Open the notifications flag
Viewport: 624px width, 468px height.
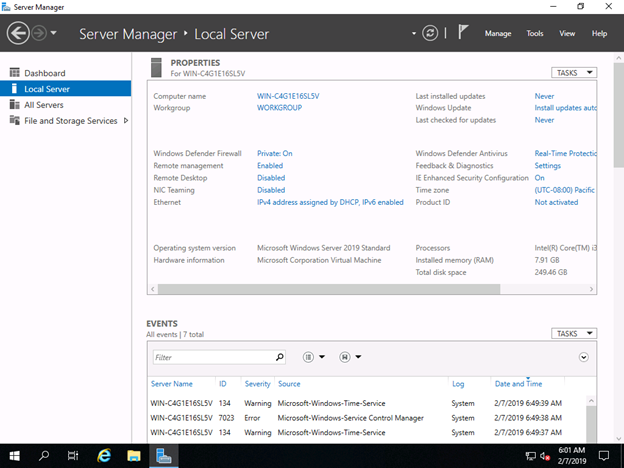pos(462,32)
